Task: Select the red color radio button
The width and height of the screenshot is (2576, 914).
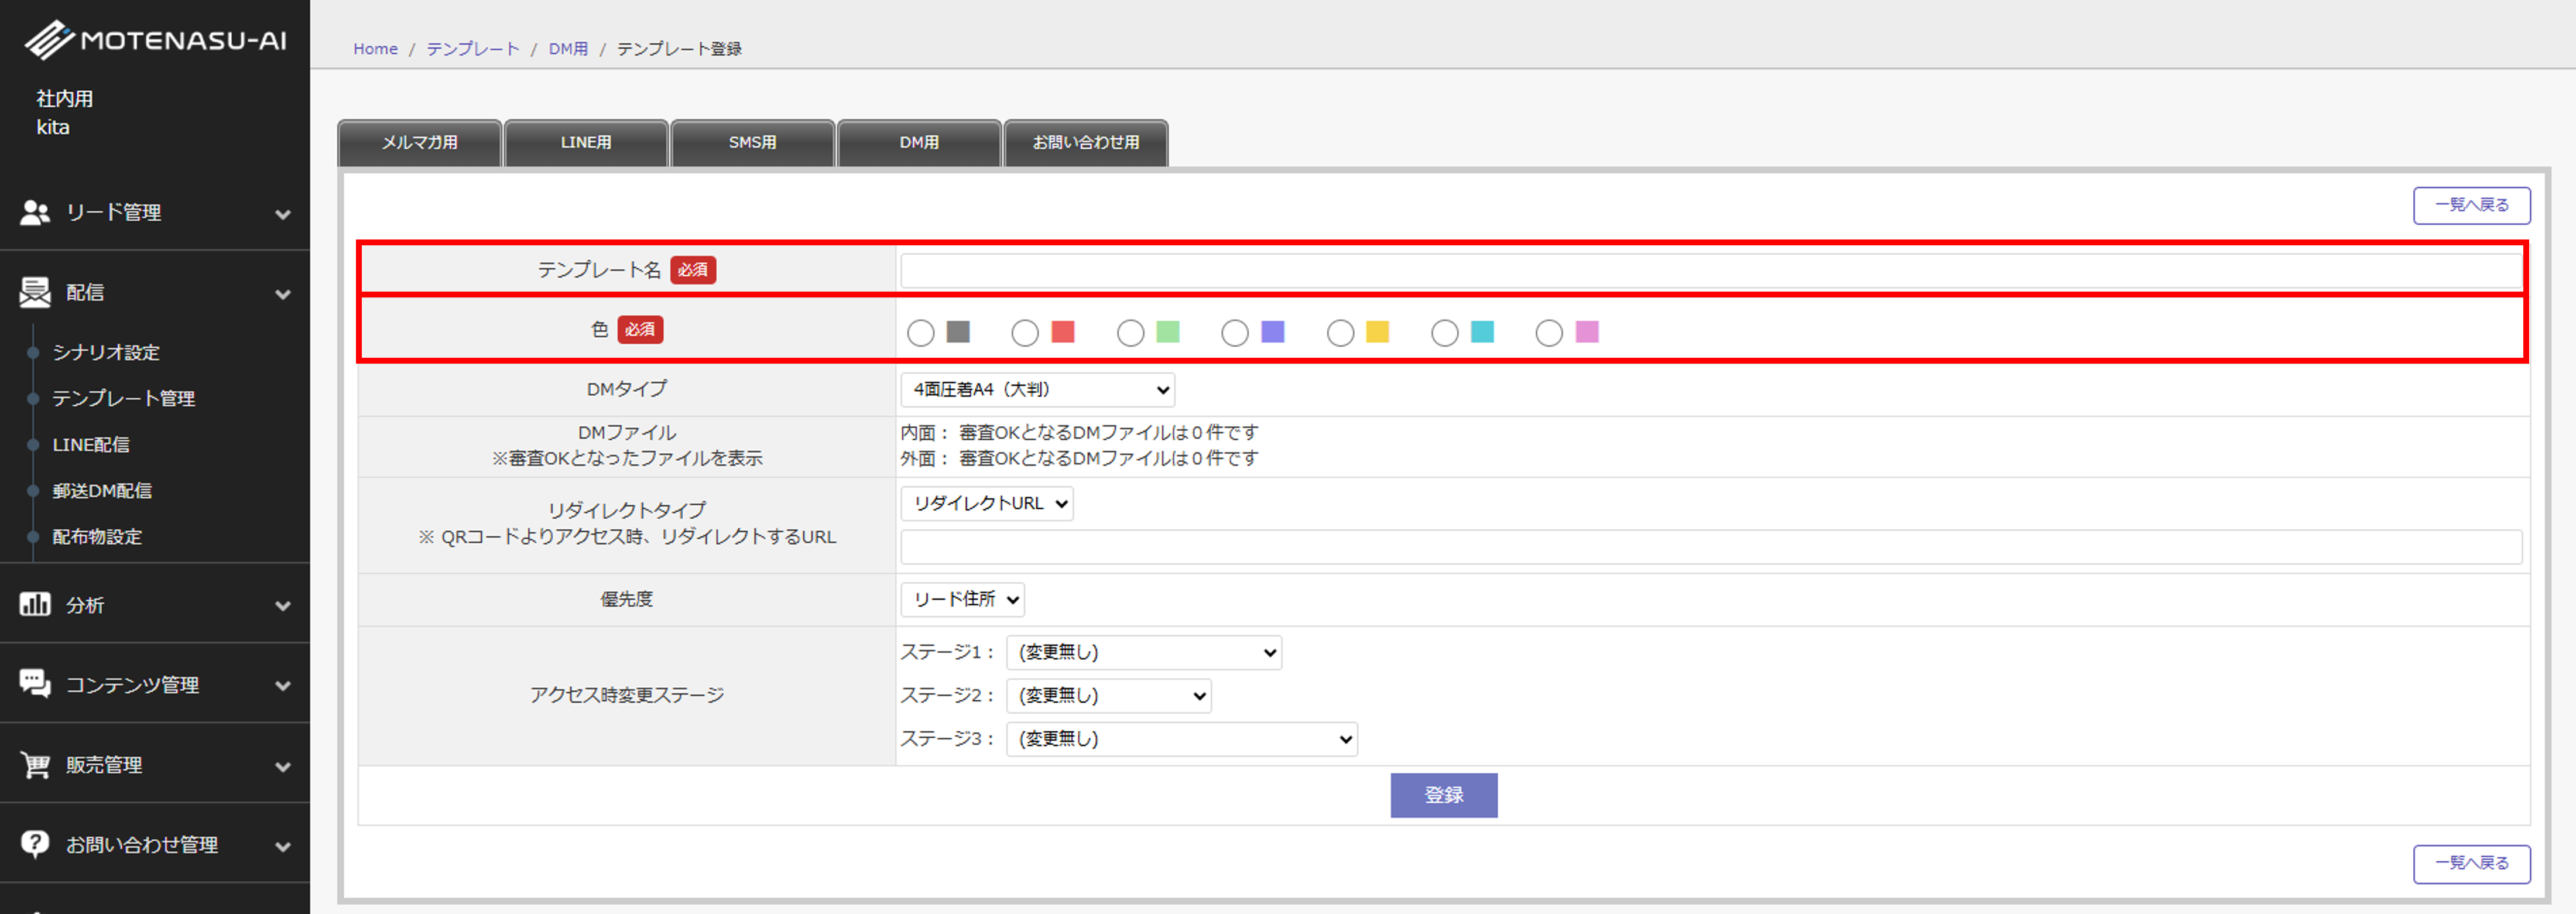Action: [1025, 333]
